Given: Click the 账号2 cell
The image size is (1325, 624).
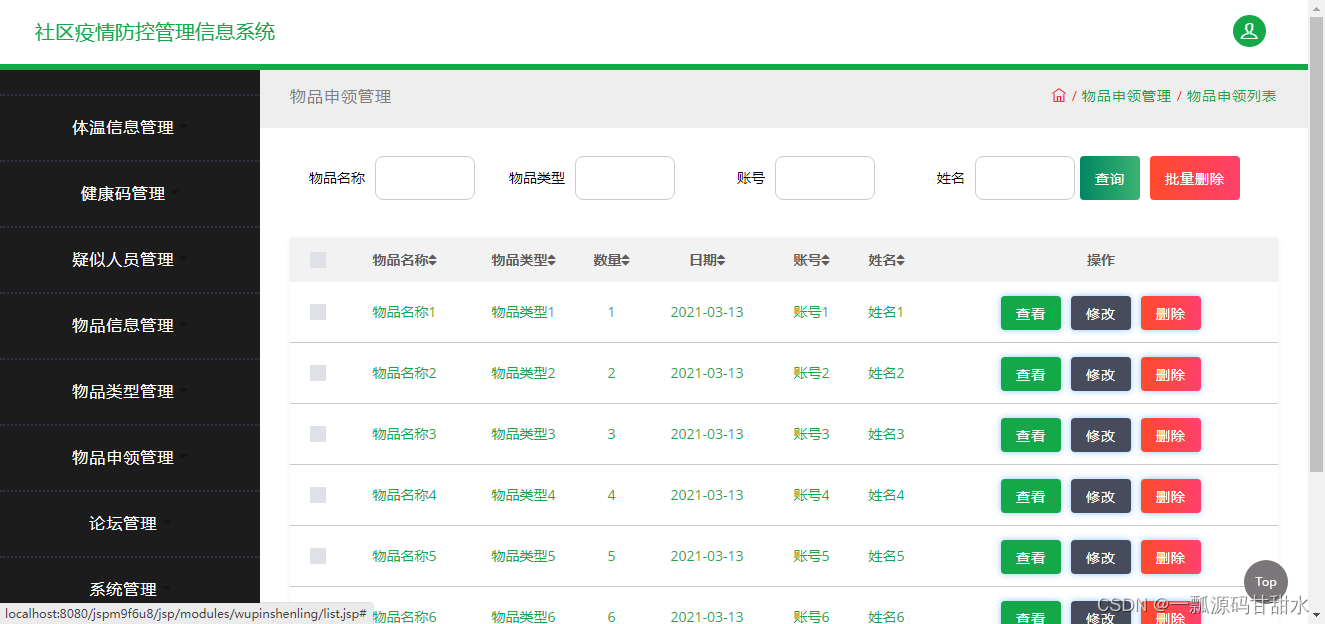Looking at the screenshot, I should pyautogui.click(x=811, y=373).
